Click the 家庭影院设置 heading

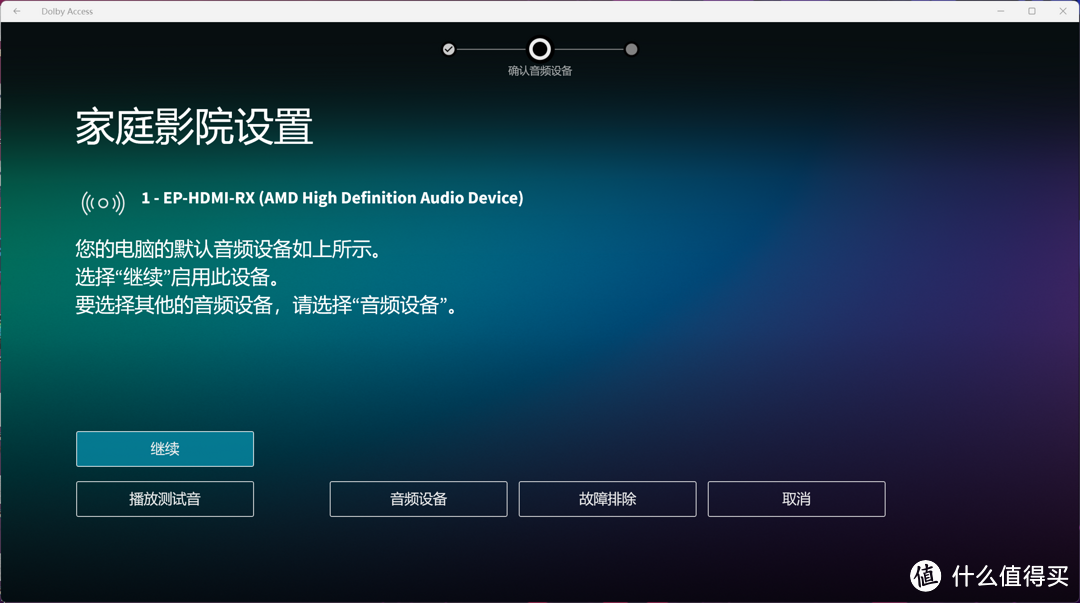pyautogui.click(x=194, y=127)
